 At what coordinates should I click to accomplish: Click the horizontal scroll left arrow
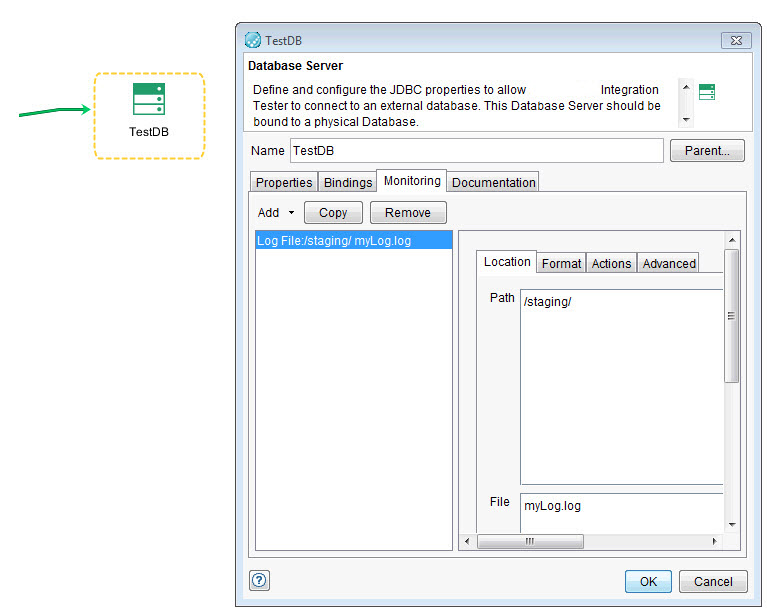[x=467, y=541]
